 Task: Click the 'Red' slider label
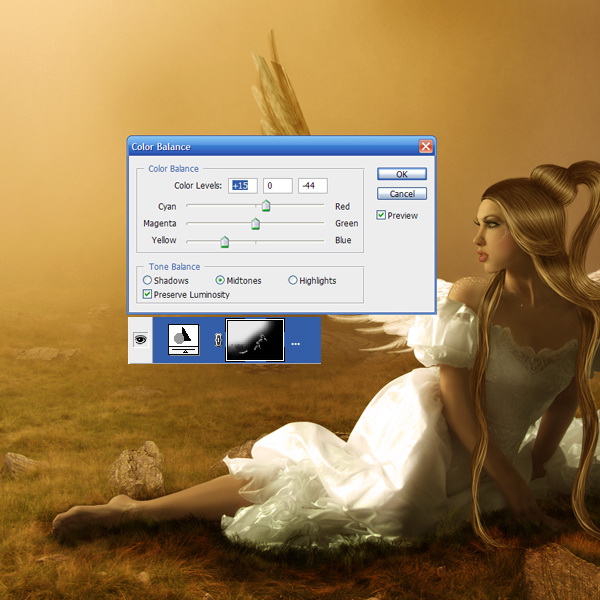click(342, 207)
